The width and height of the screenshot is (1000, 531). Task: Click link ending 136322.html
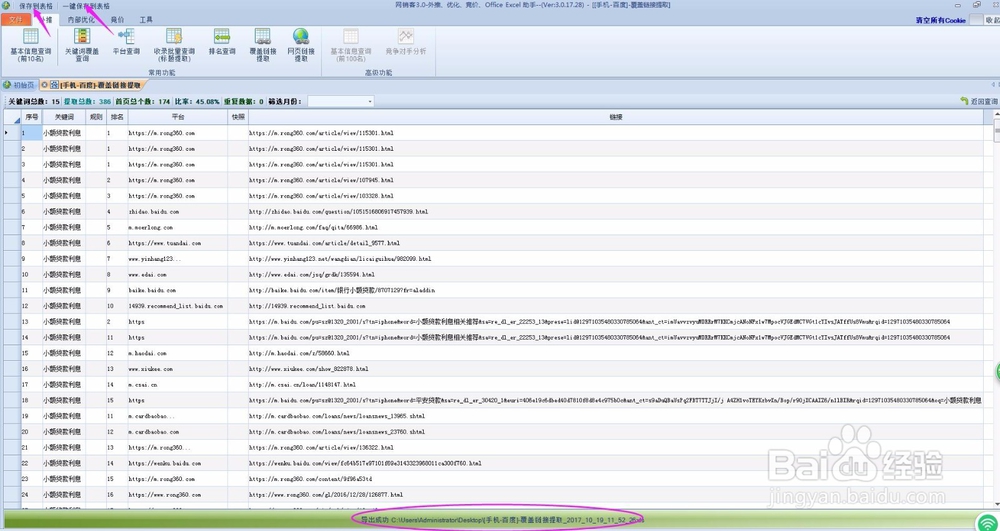click(321, 447)
